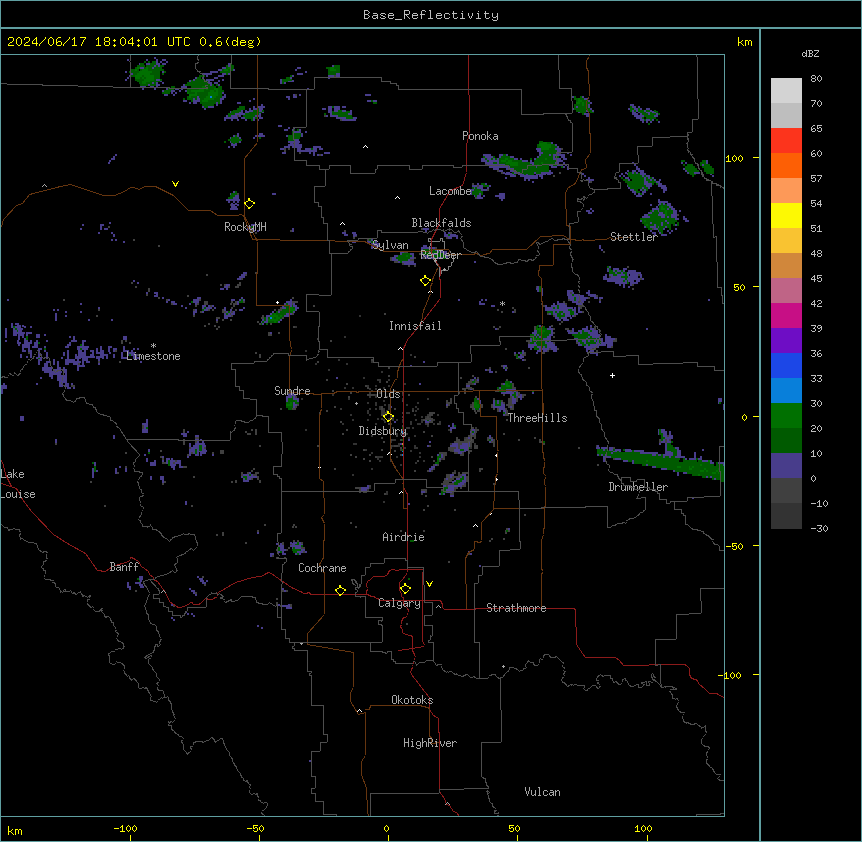Image resolution: width=862 pixels, height=842 pixels.
Task: Click the -30 value on dBZ legend
Action: click(x=819, y=529)
